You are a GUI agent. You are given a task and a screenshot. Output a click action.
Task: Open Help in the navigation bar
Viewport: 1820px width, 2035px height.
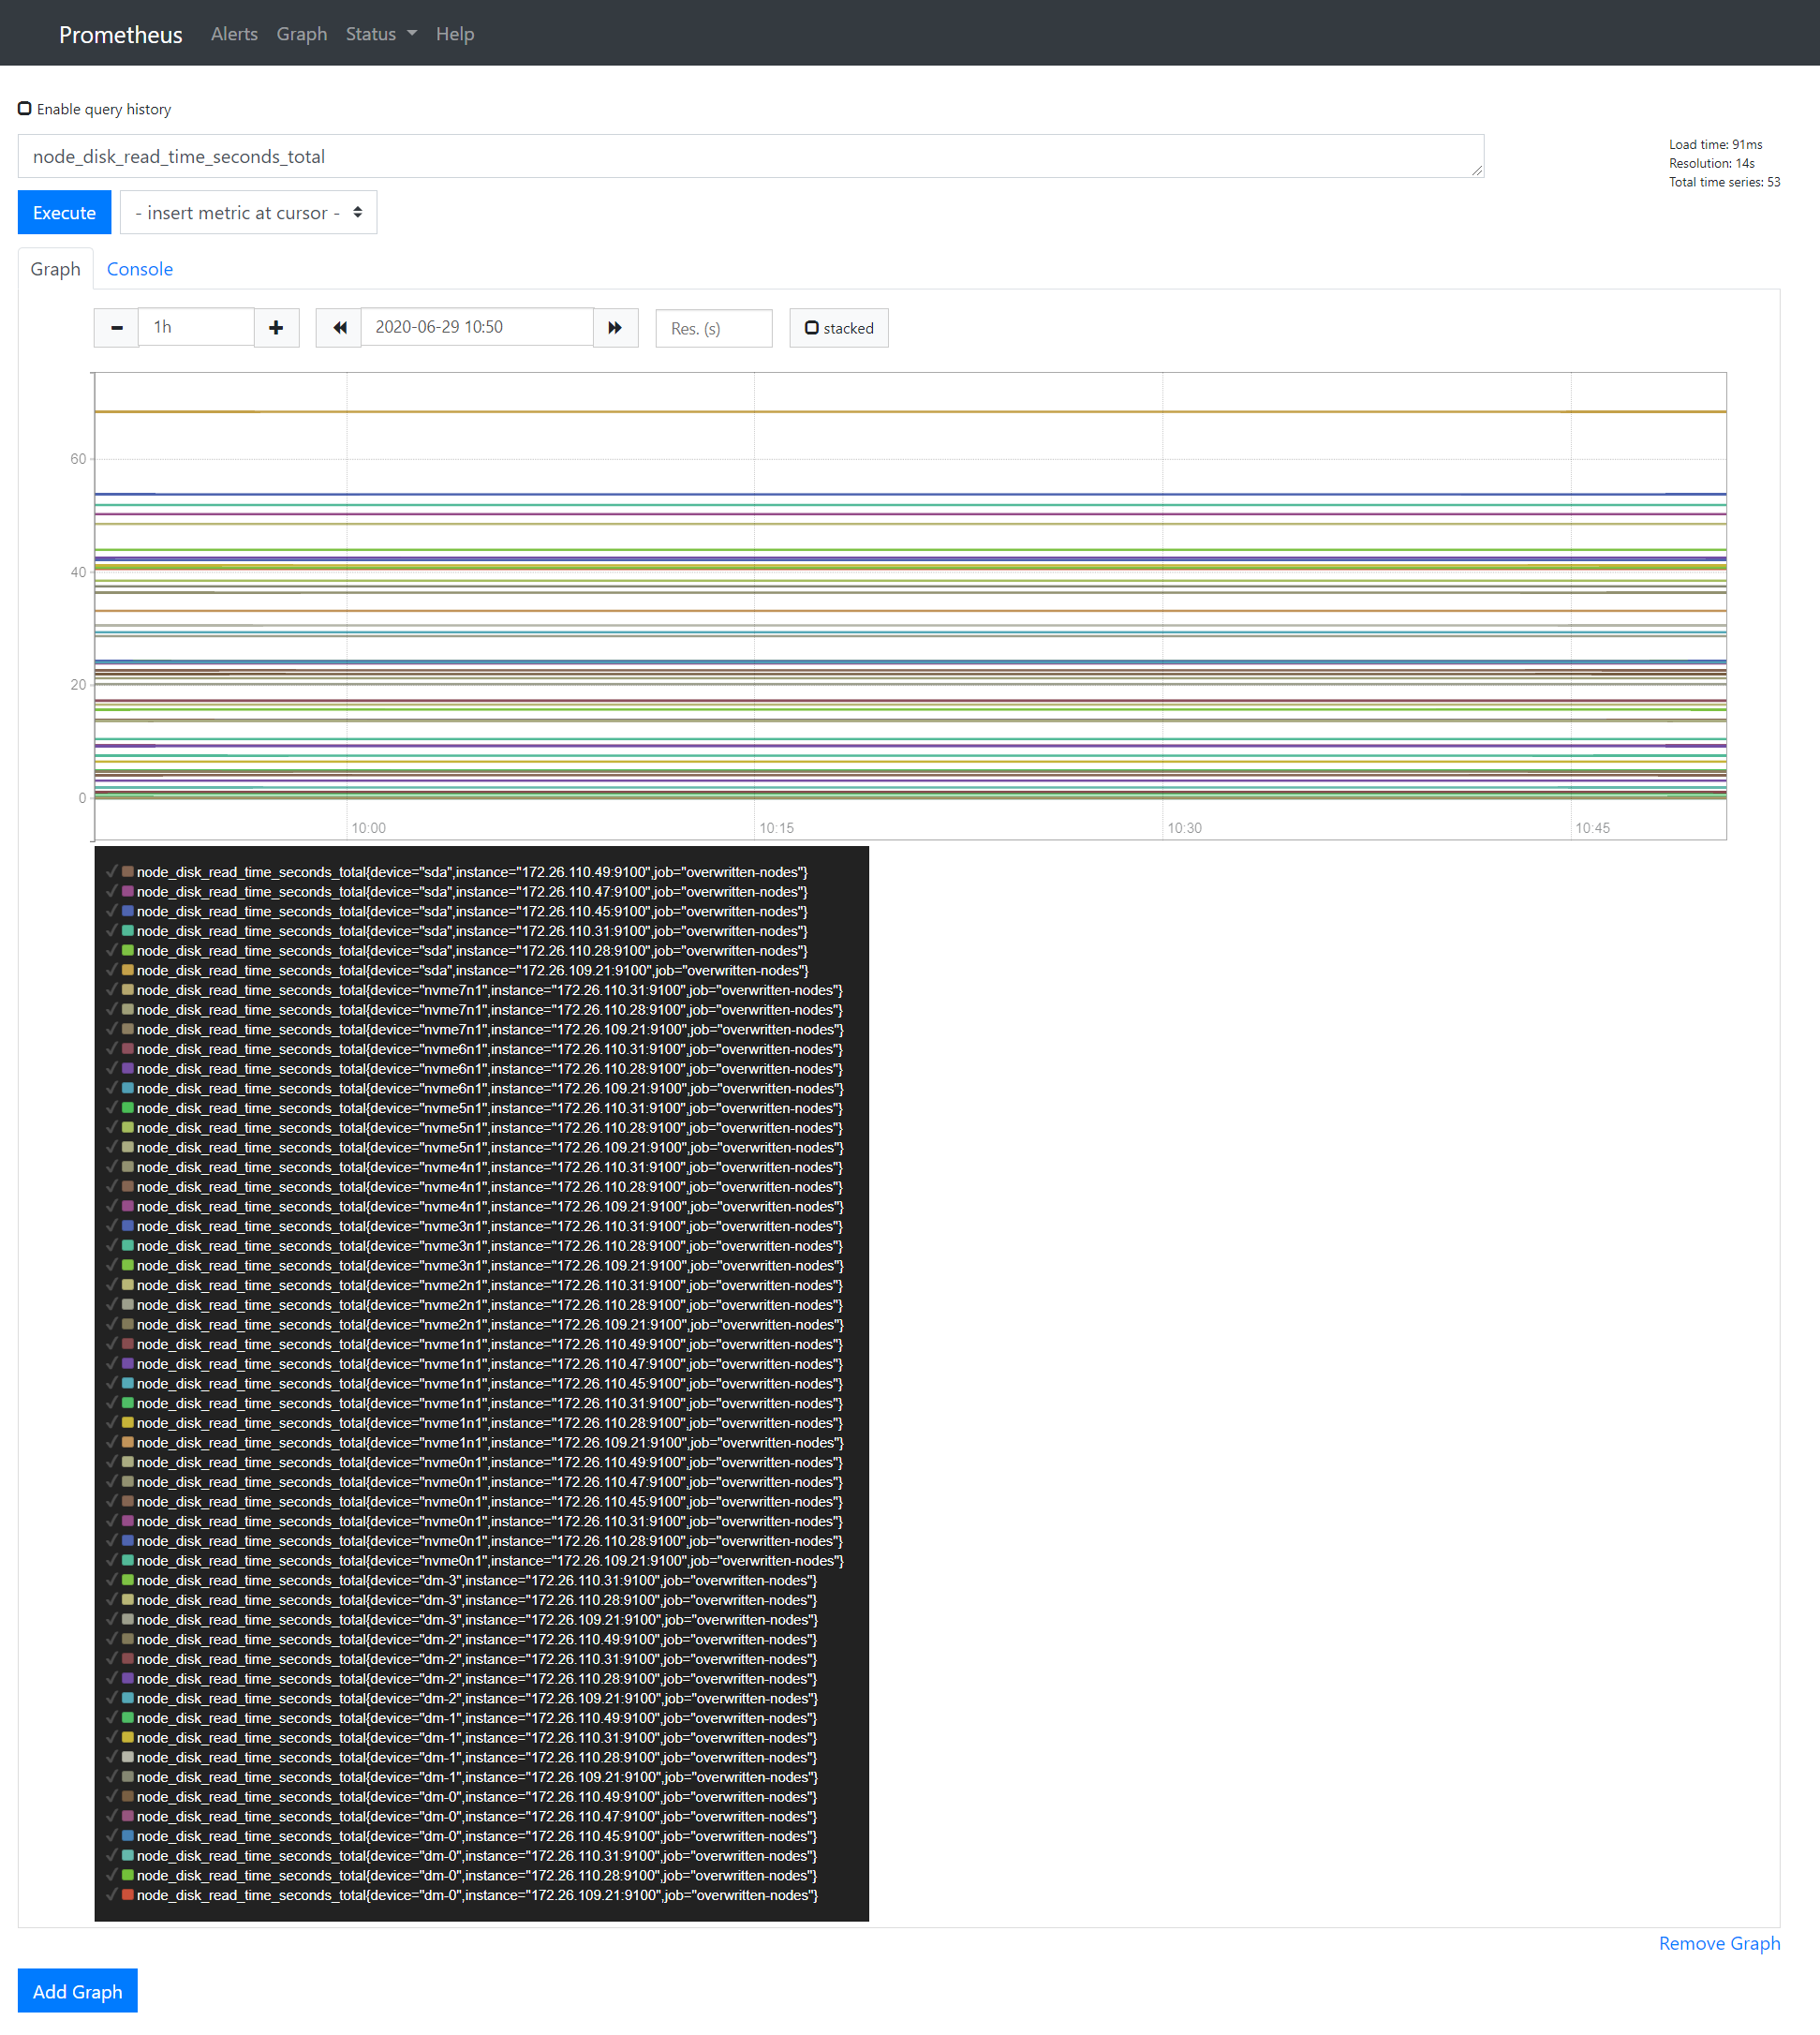point(454,34)
